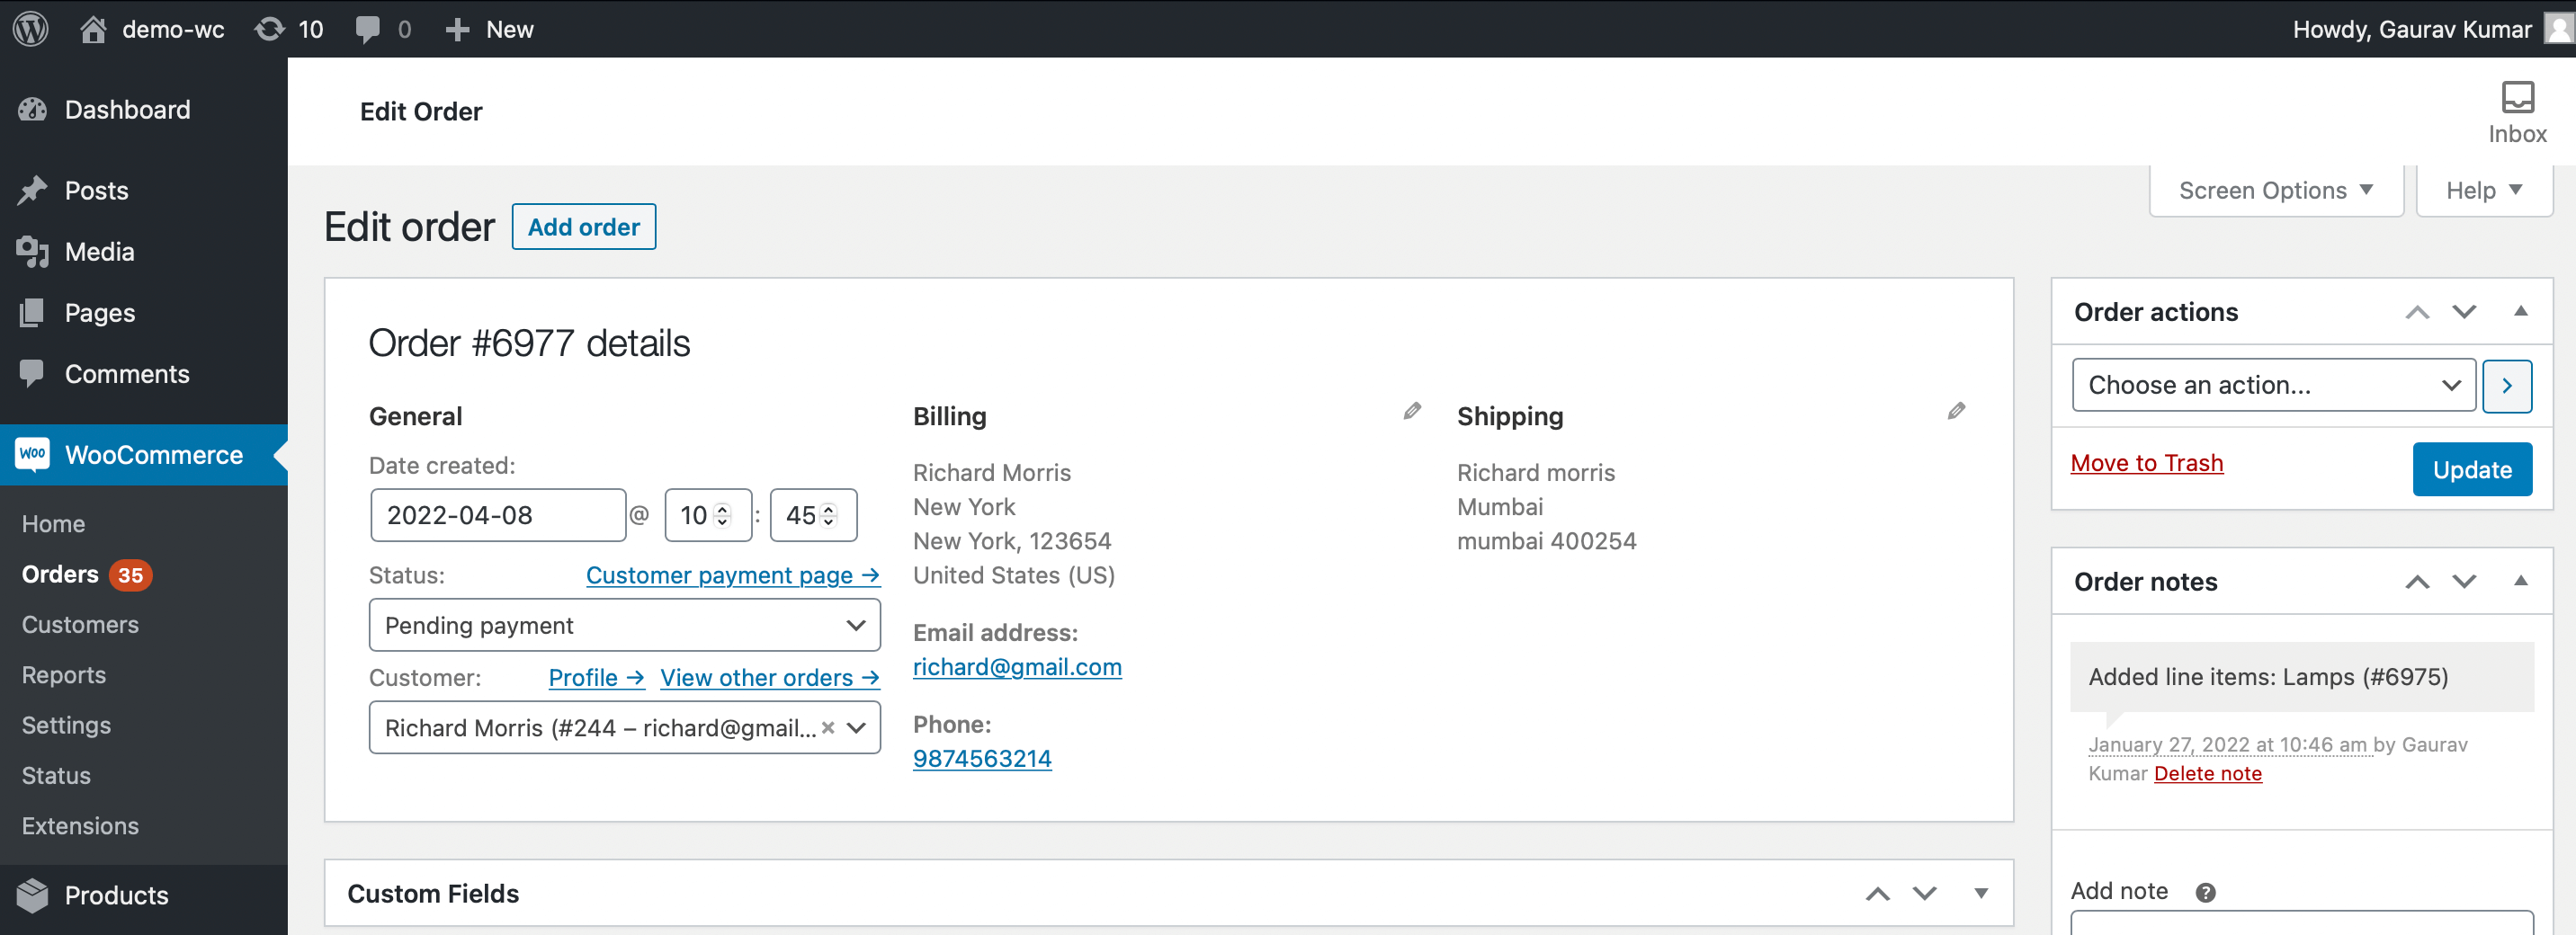The image size is (2576, 935).
Task: Open the help icon beside Add note
Action: click(2206, 892)
